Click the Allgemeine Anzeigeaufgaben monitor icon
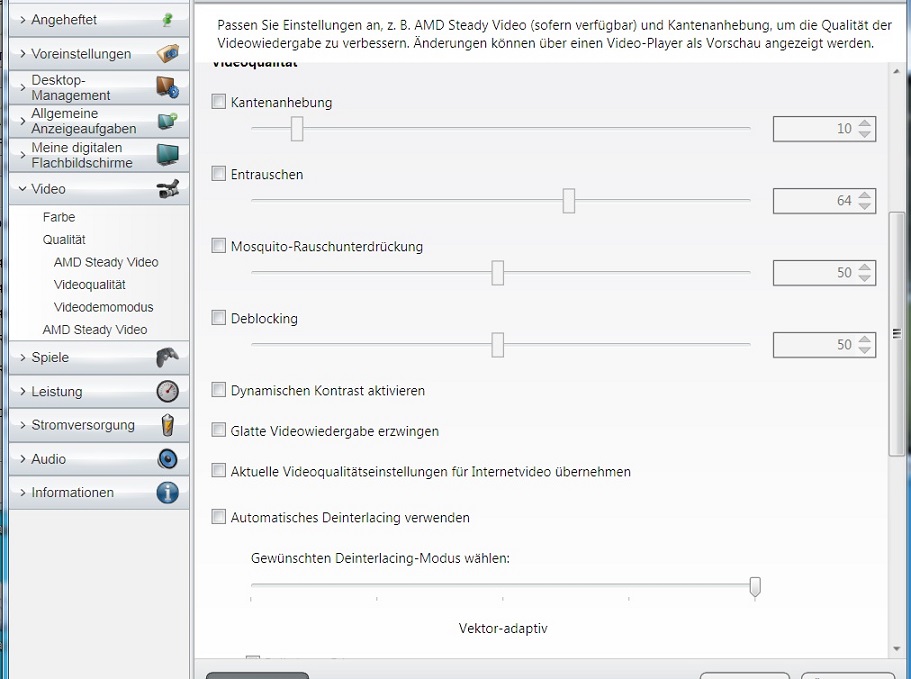 [167, 121]
